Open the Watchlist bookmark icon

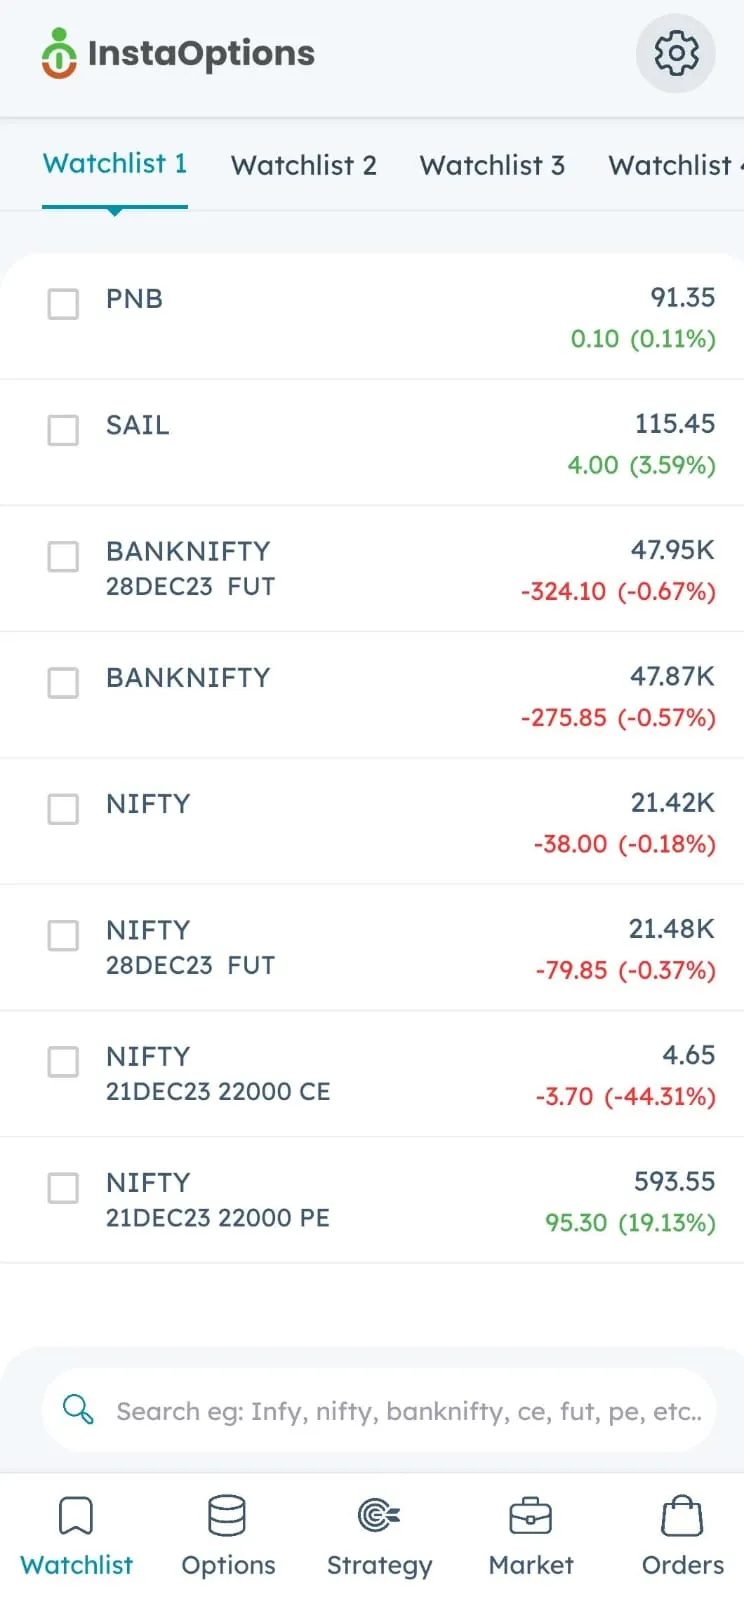76,1515
